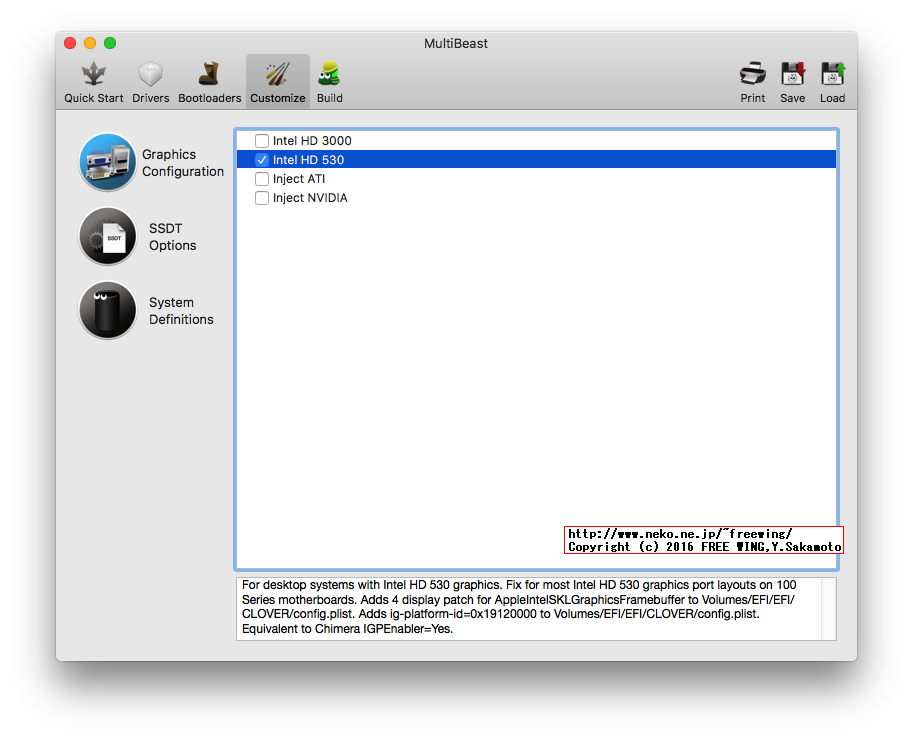Click the "Intel HD 530" label text
The height and width of the screenshot is (741, 913).
point(309,160)
